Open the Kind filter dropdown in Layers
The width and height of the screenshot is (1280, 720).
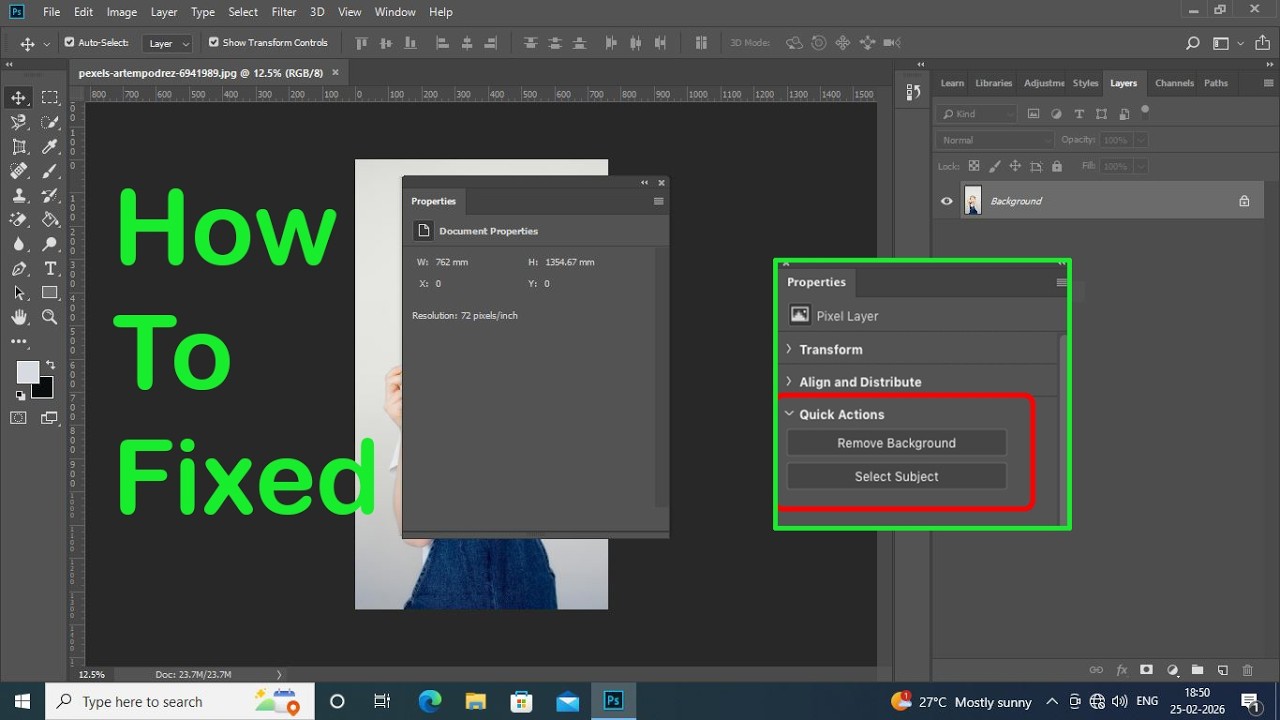(x=977, y=114)
